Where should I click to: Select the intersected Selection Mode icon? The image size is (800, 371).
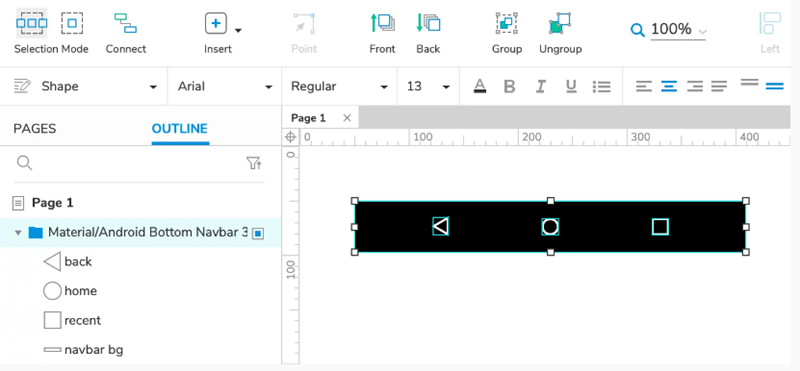(x=32, y=23)
